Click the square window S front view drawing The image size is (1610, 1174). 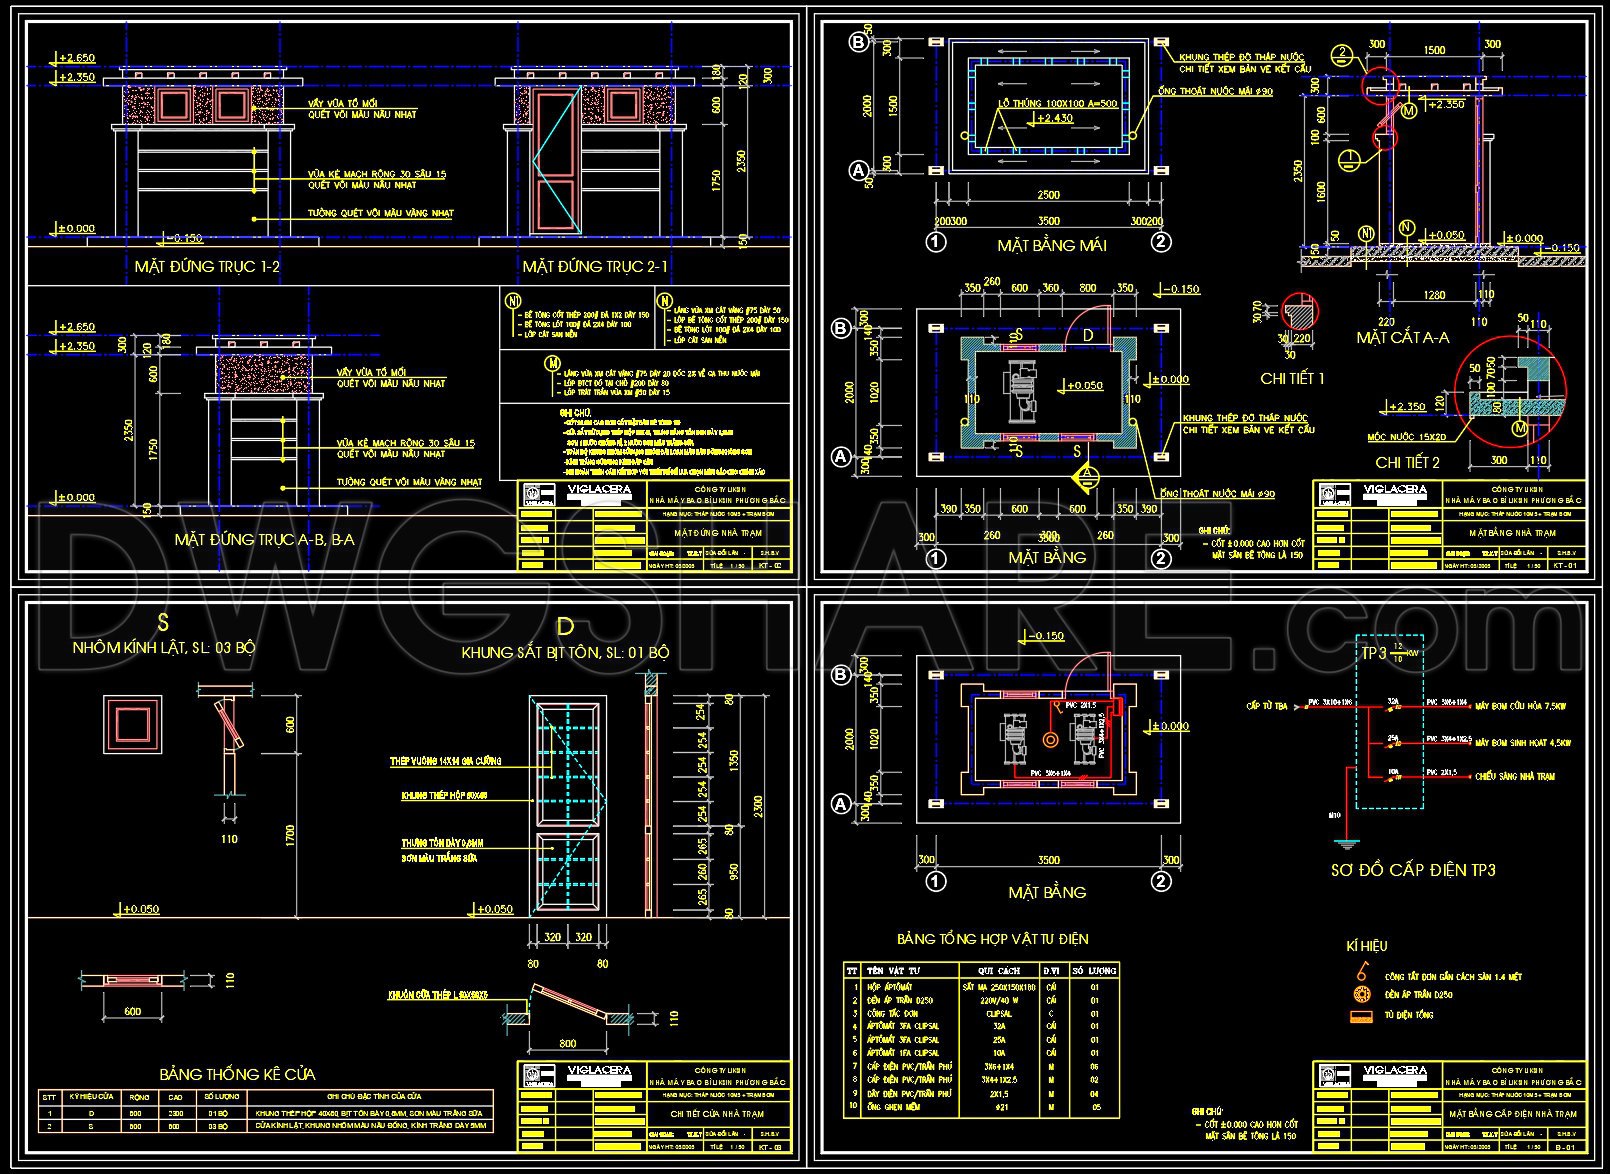click(133, 723)
